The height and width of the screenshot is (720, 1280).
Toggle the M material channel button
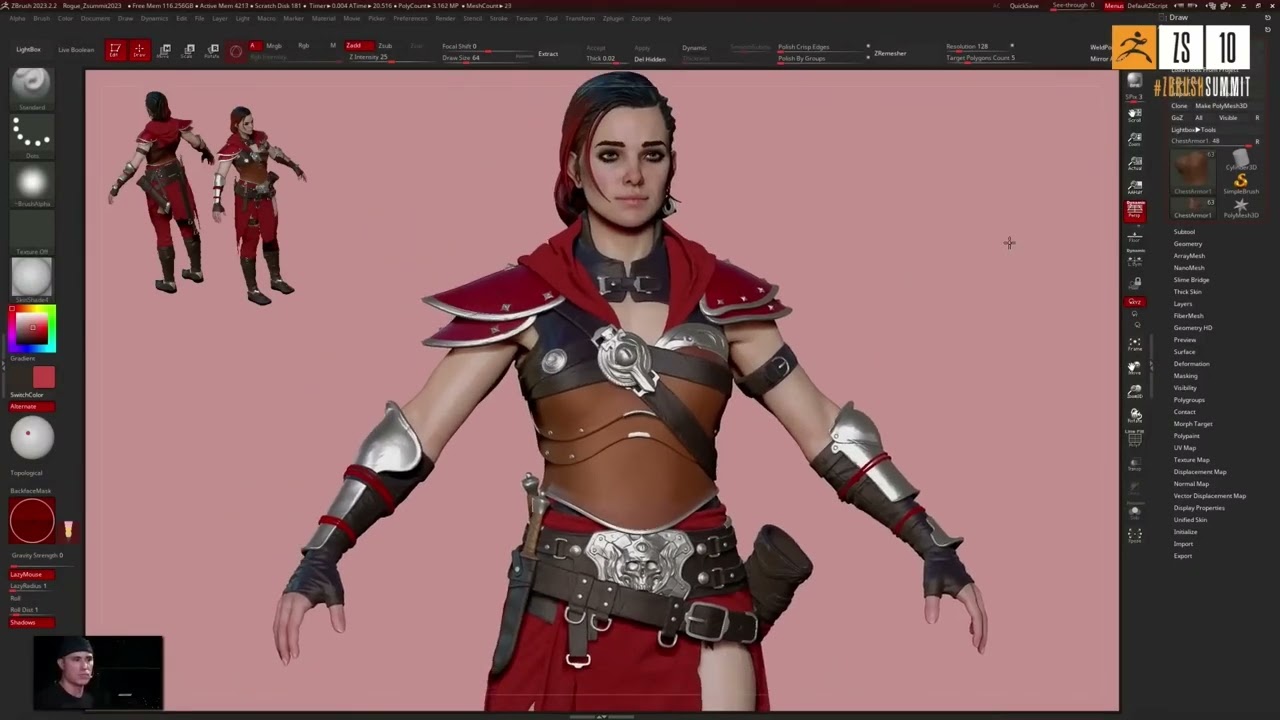click(333, 45)
